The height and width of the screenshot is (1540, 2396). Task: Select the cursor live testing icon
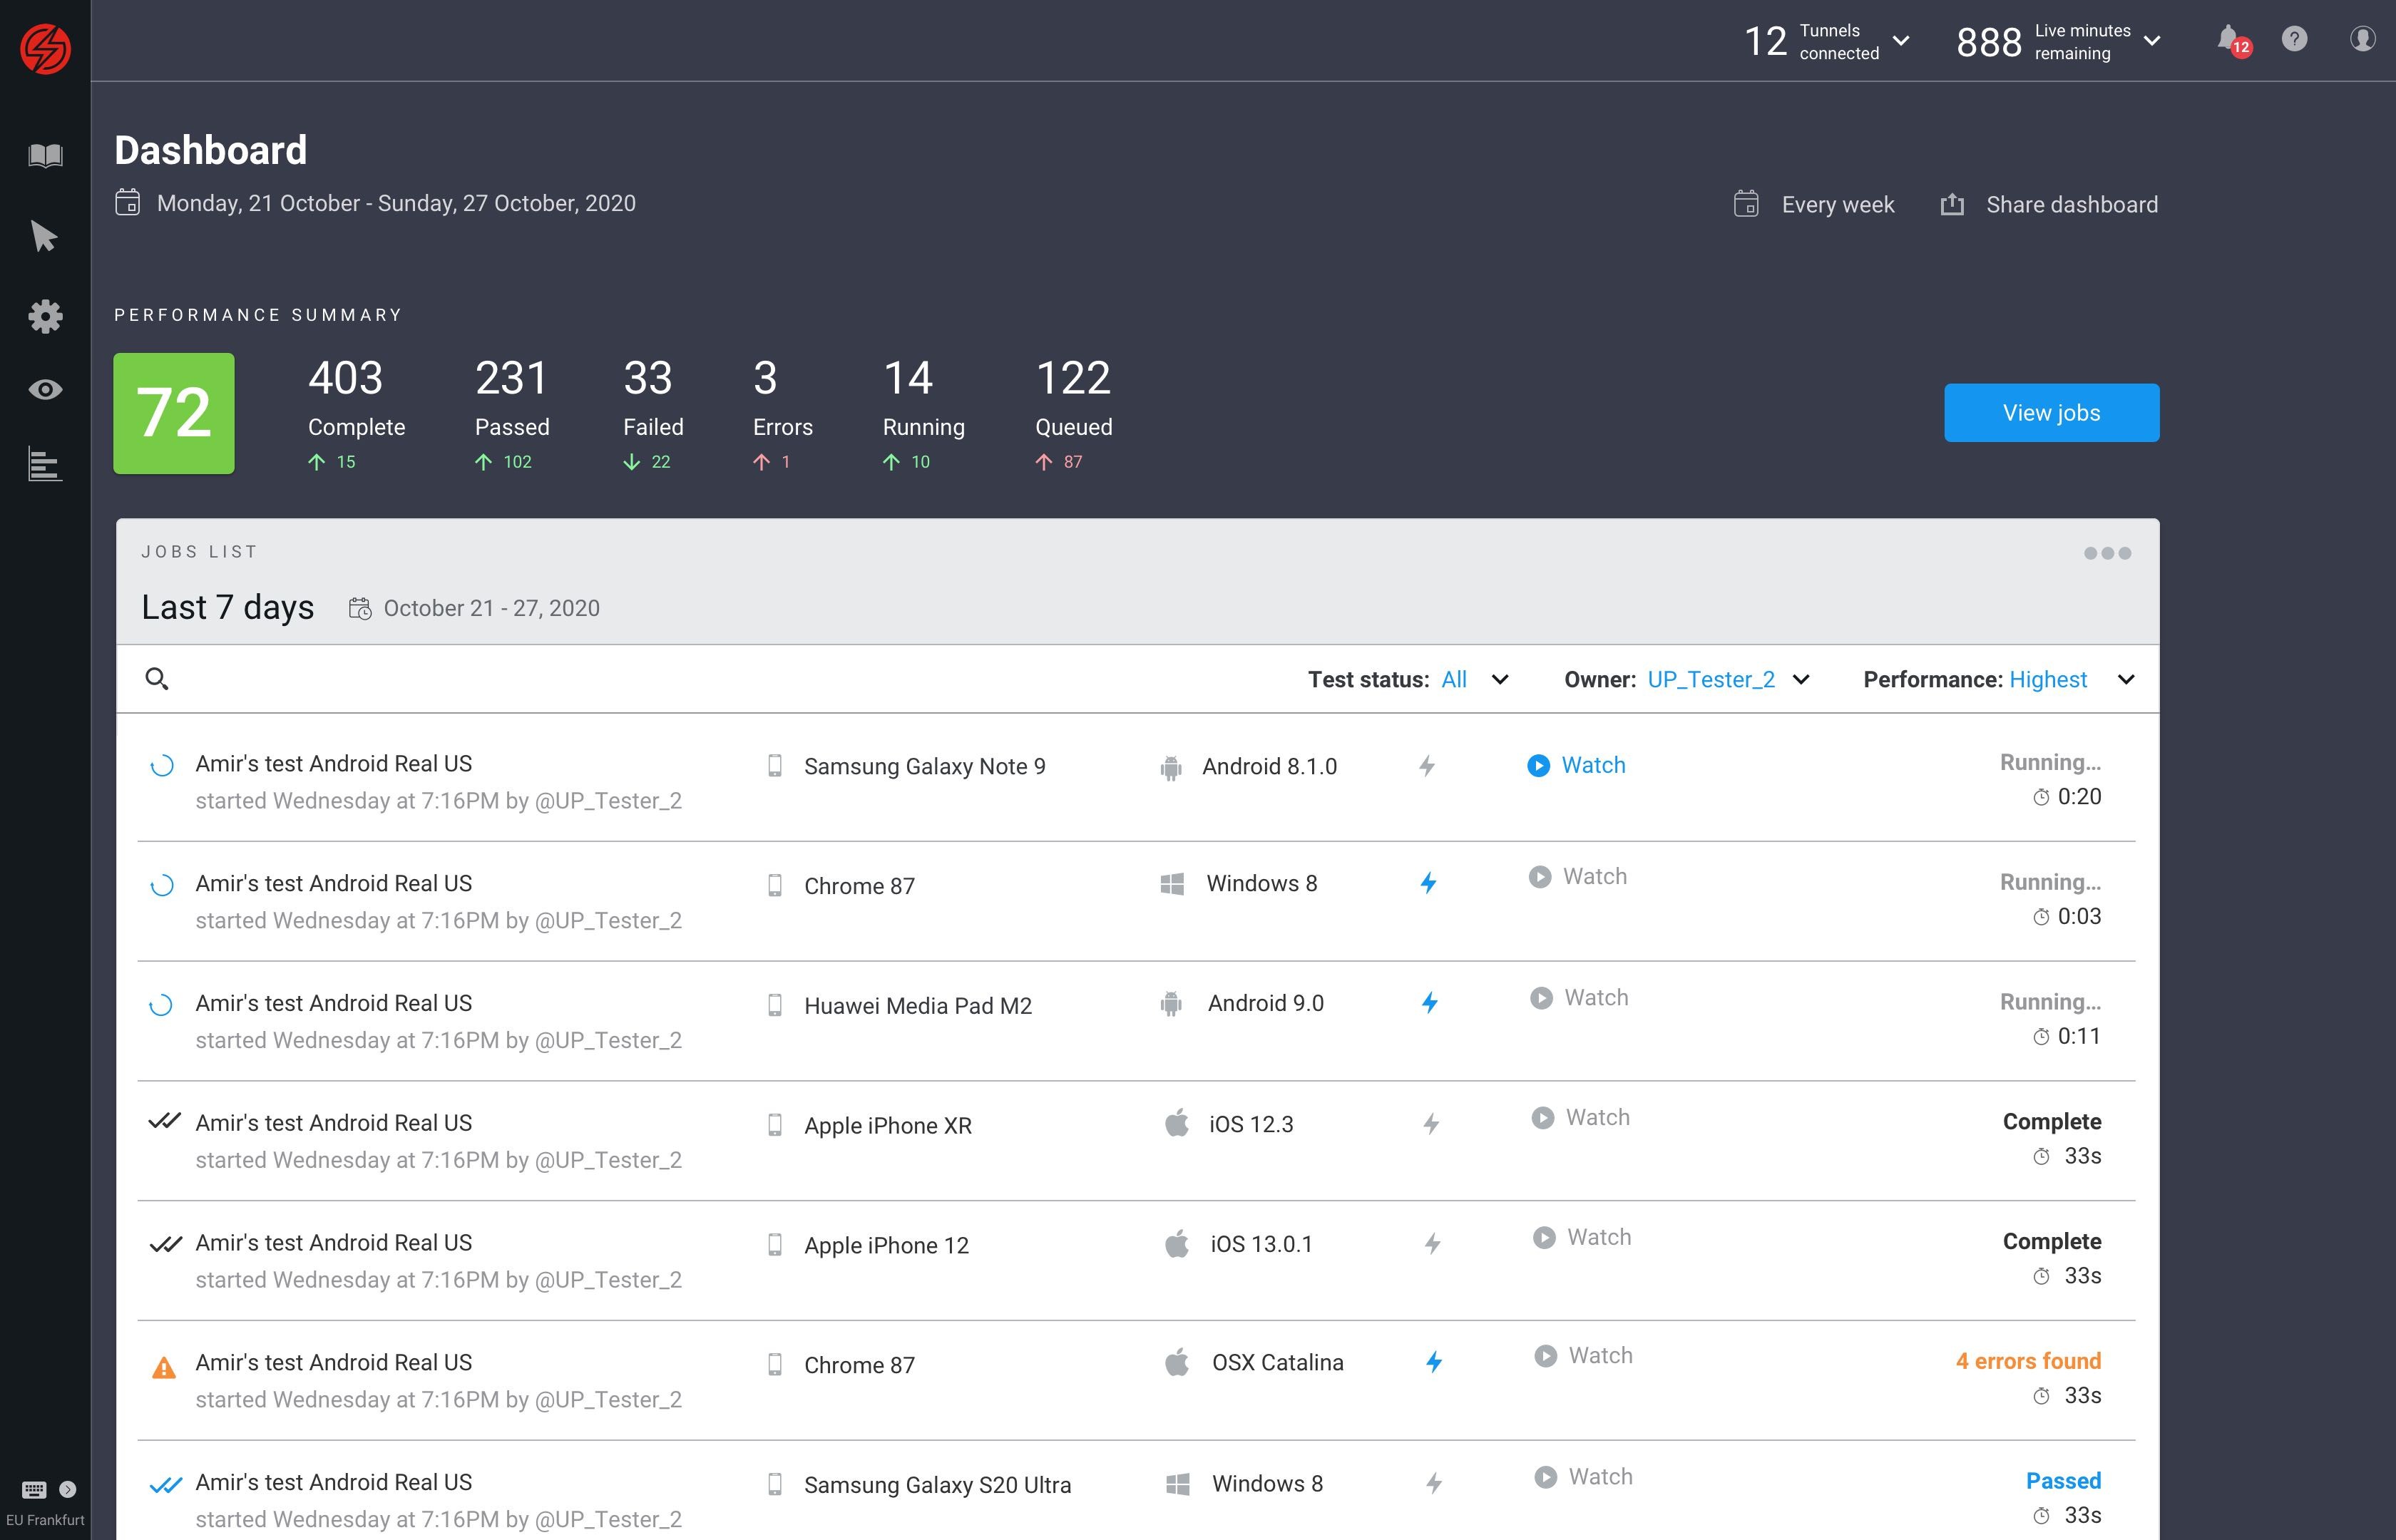pos(44,237)
